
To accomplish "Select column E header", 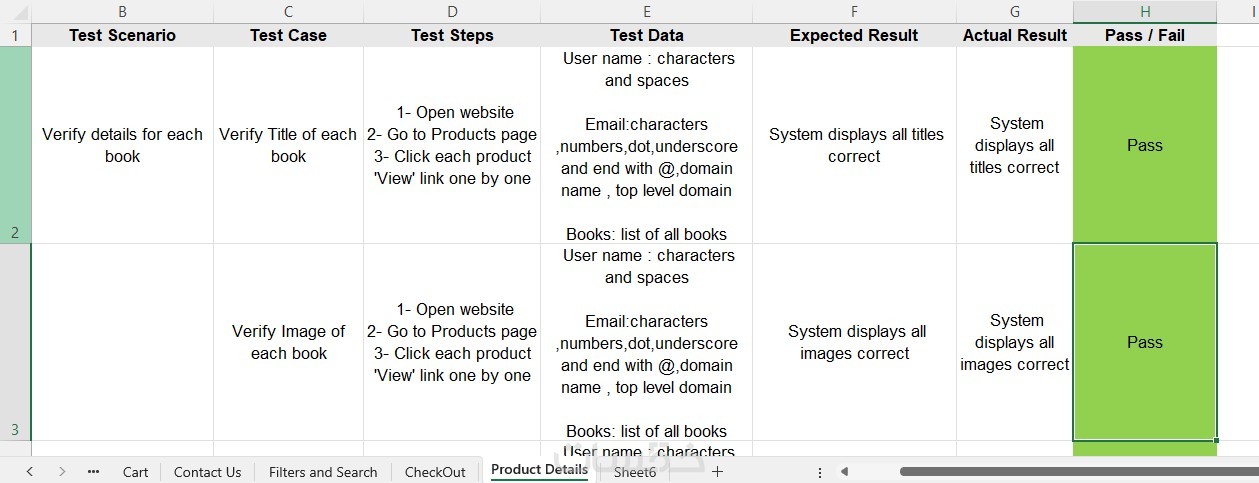I will pyautogui.click(x=647, y=12).
